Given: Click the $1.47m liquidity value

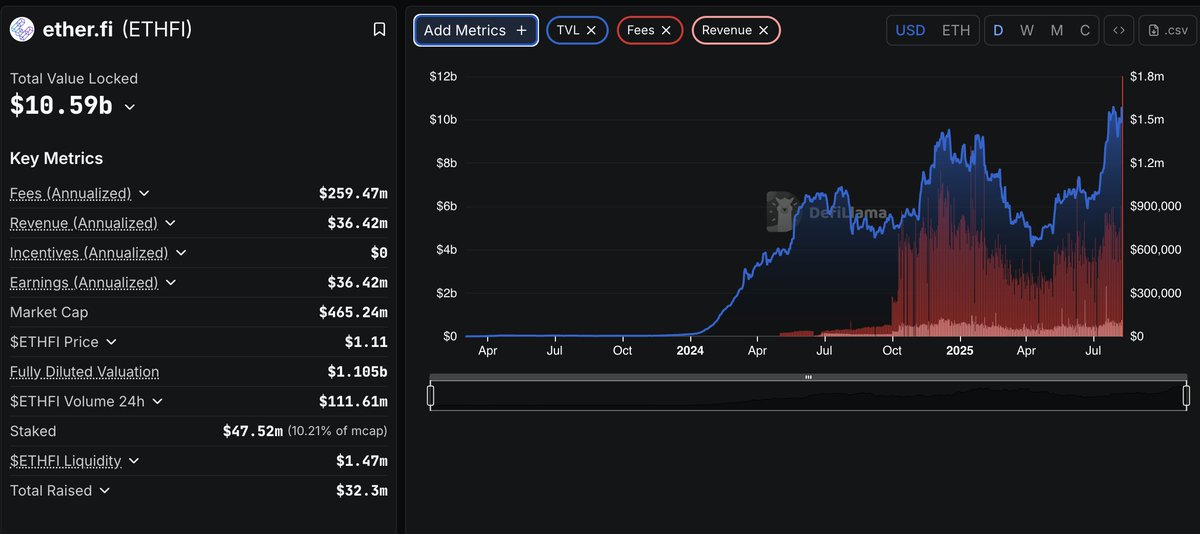Looking at the screenshot, I should [x=362, y=461].
